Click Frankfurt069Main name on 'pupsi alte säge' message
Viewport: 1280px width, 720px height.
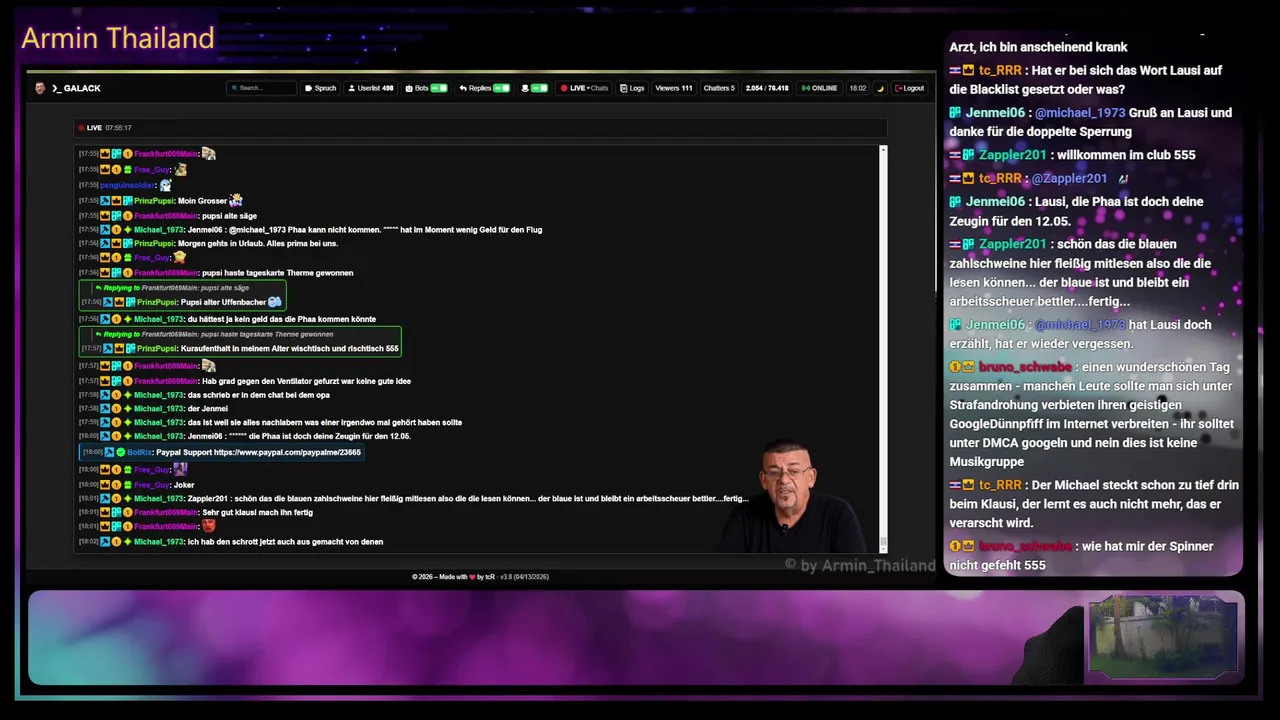click(x=166, y=216)
